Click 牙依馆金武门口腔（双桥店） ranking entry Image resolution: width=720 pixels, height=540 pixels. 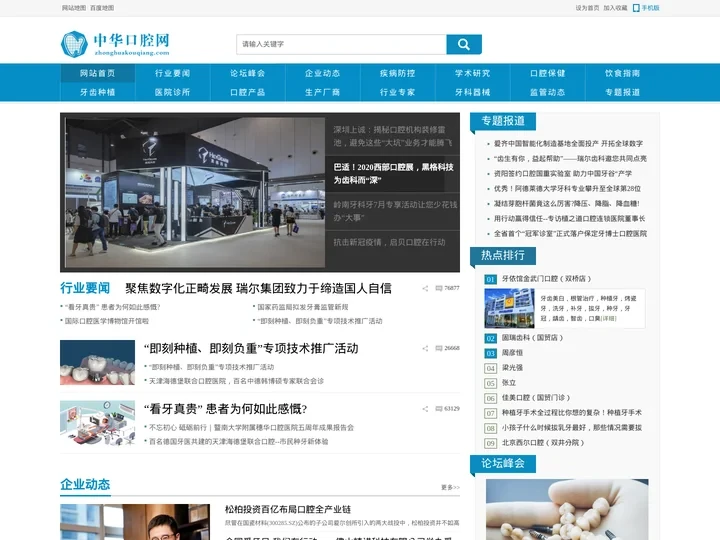click(546, 279)
